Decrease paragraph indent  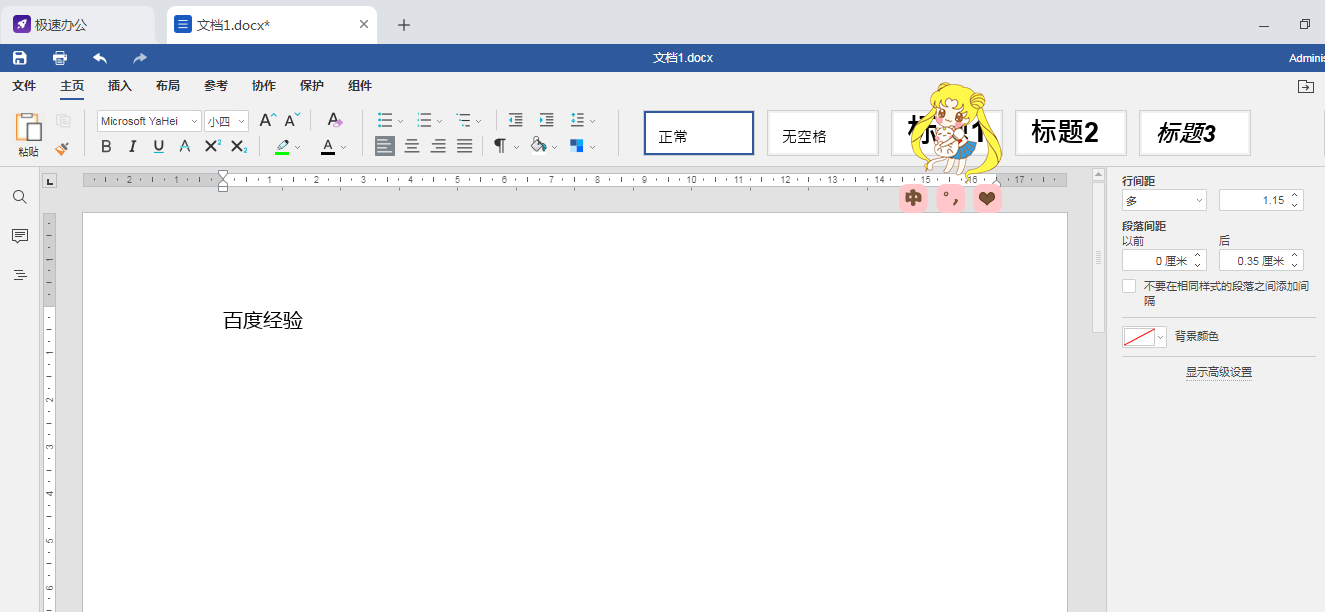[x=515, y=121]
